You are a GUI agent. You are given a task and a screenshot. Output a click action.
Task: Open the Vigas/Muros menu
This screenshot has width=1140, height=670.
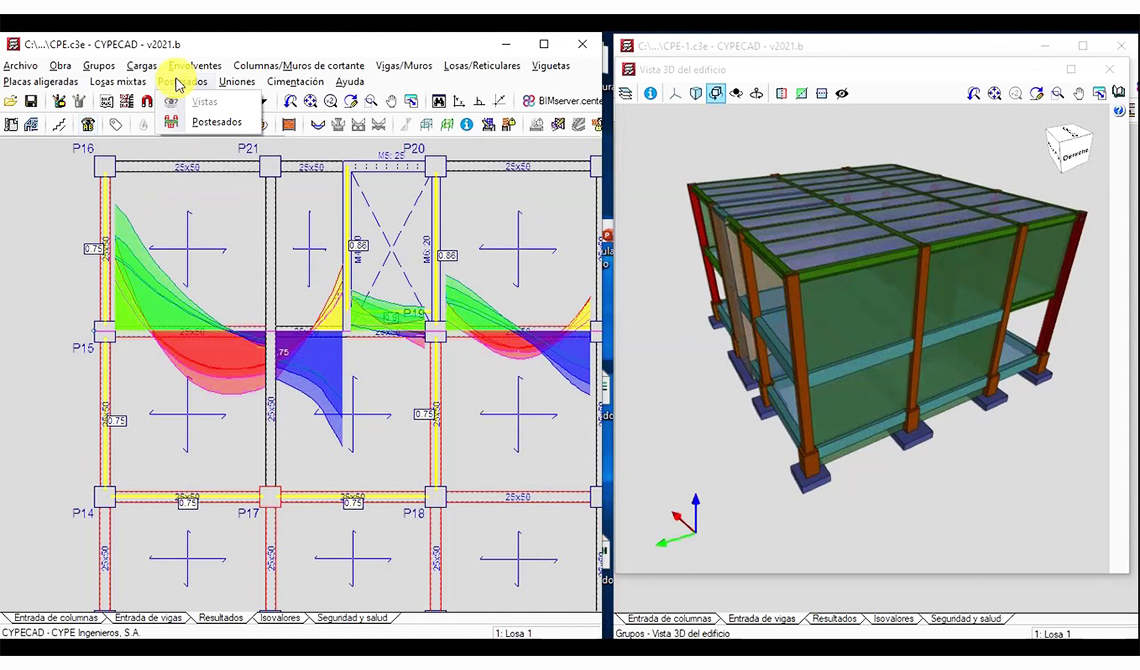(x=404, y=65)
